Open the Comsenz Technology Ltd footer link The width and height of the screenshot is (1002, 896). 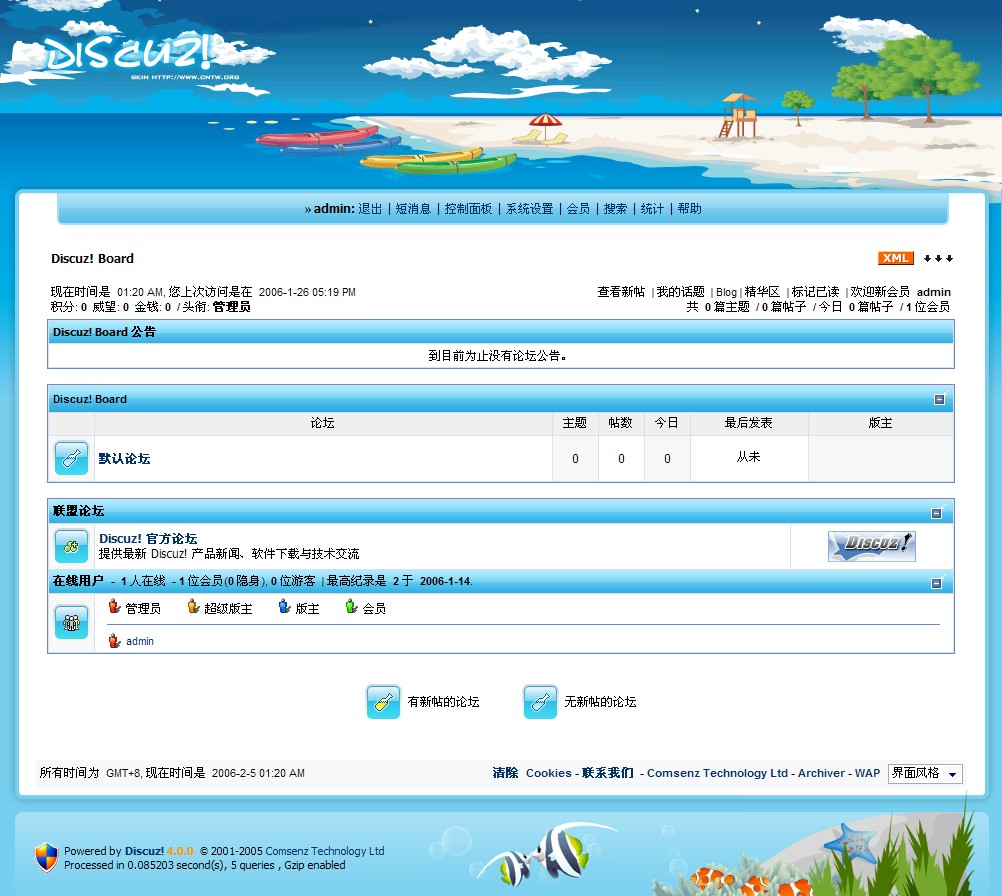pyautogui.click(x=717, y=773)
